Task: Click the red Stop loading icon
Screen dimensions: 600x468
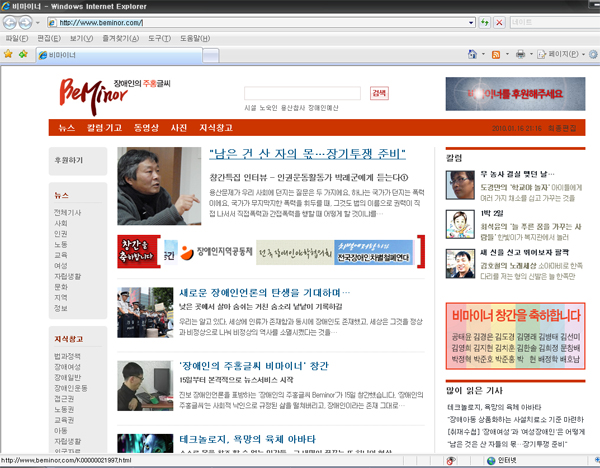Action: 499,23
